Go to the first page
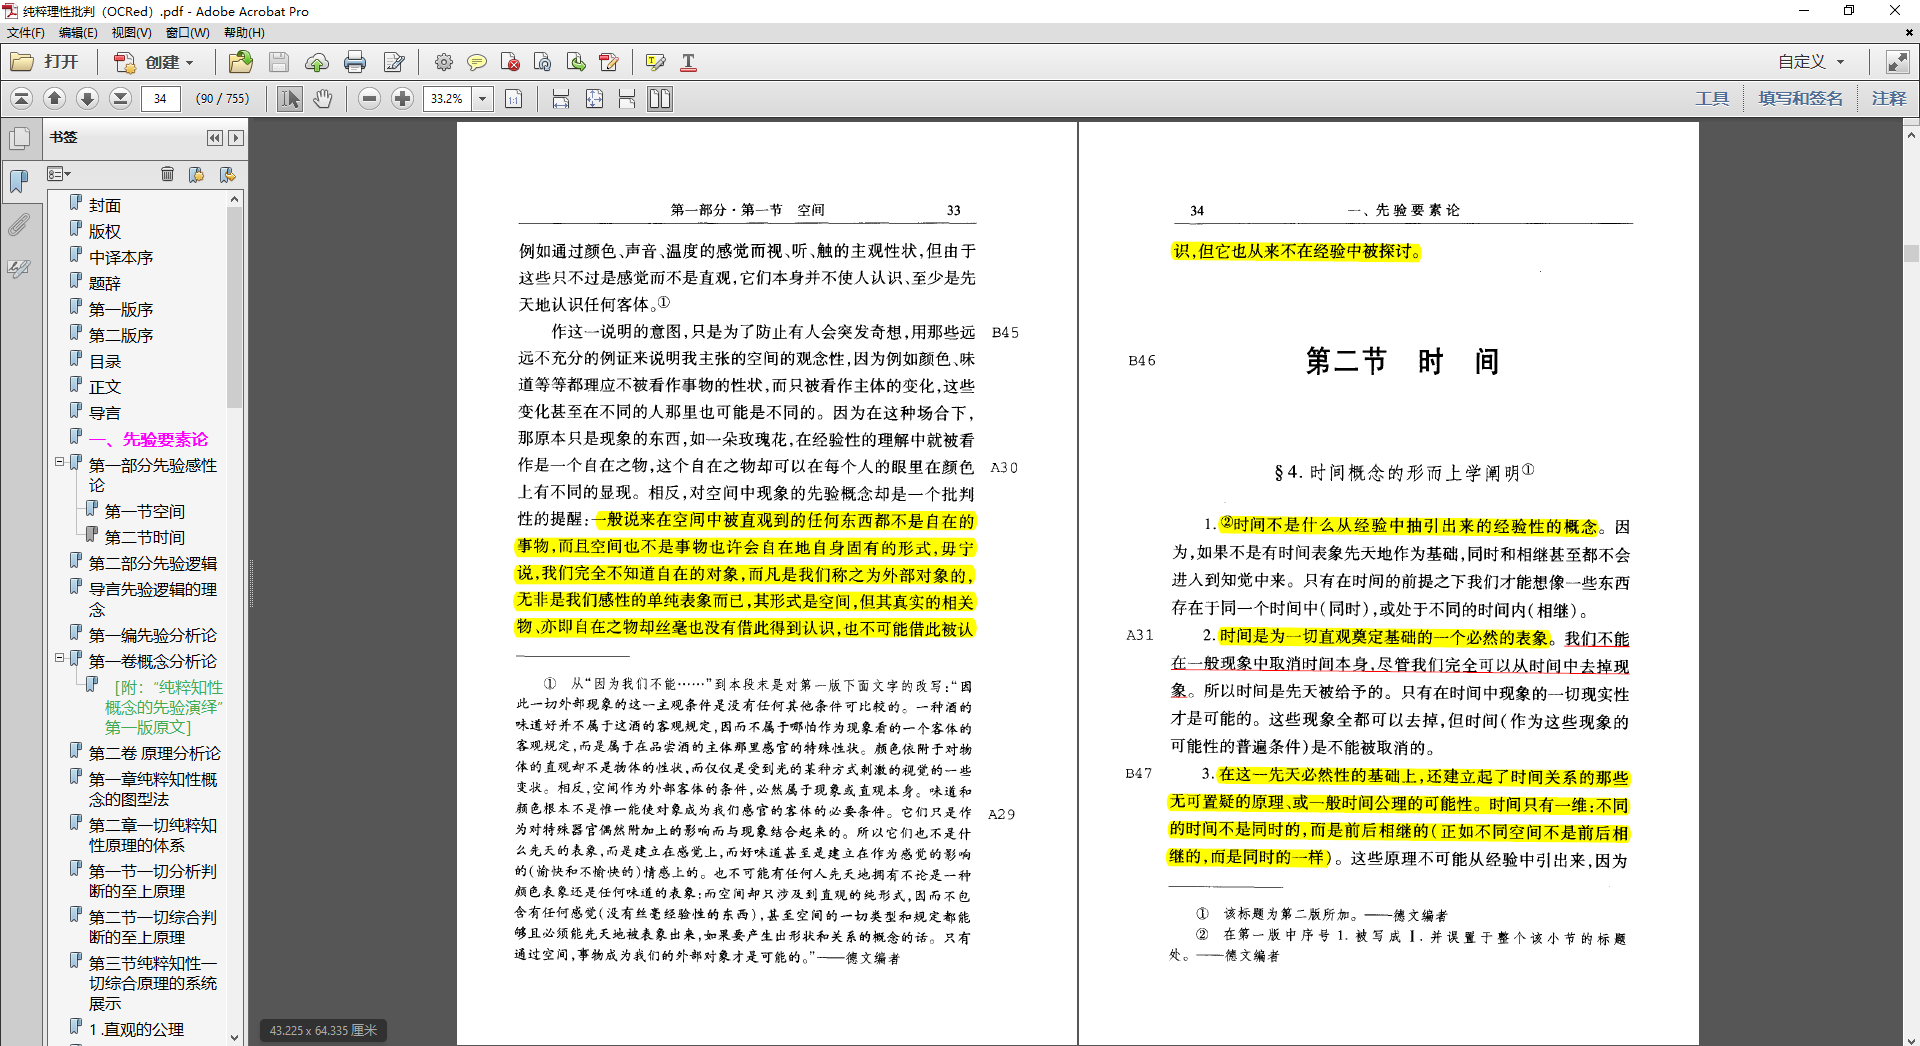This screenshot has width=1920, height=1046. pos(22,98)
